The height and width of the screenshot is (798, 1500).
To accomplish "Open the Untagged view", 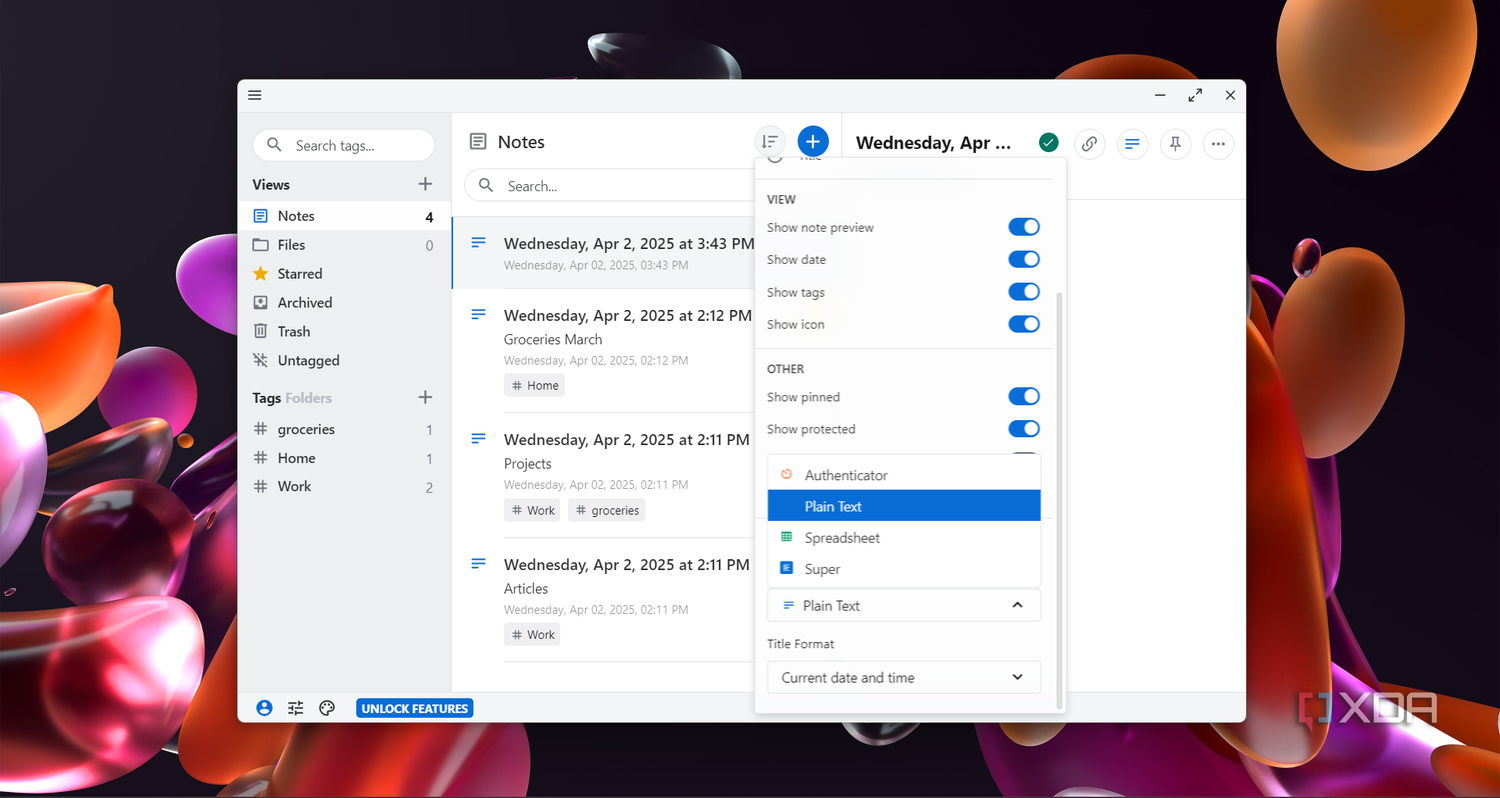I will pos(344,360).
